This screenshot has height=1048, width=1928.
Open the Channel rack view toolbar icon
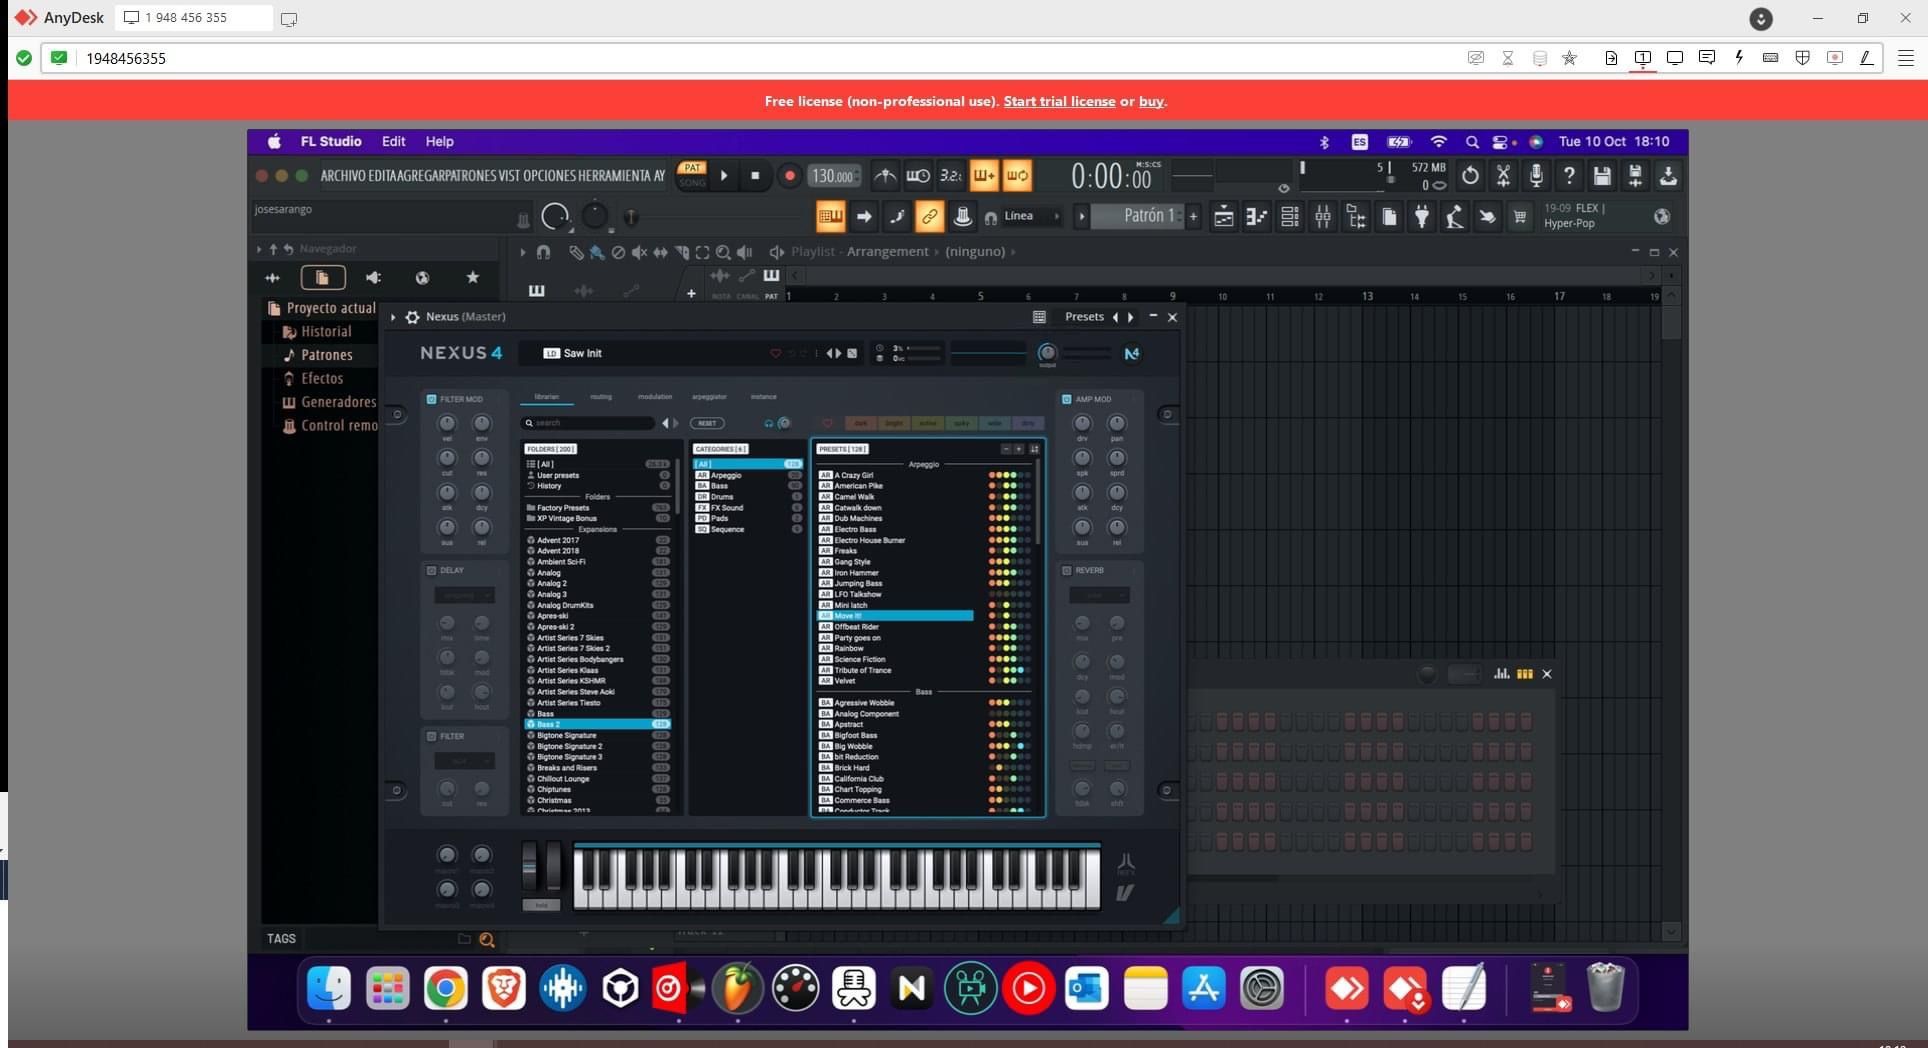coord(1289,217)
